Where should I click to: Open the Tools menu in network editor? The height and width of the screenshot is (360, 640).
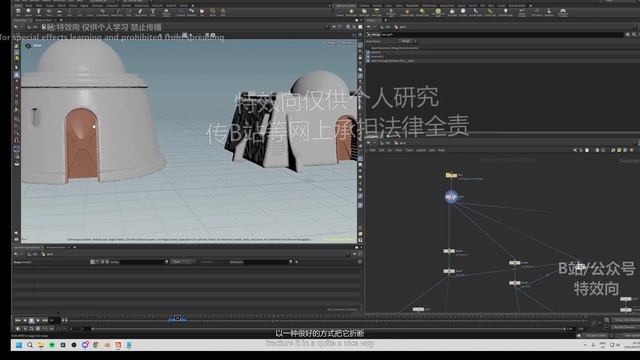pos(409,150)
